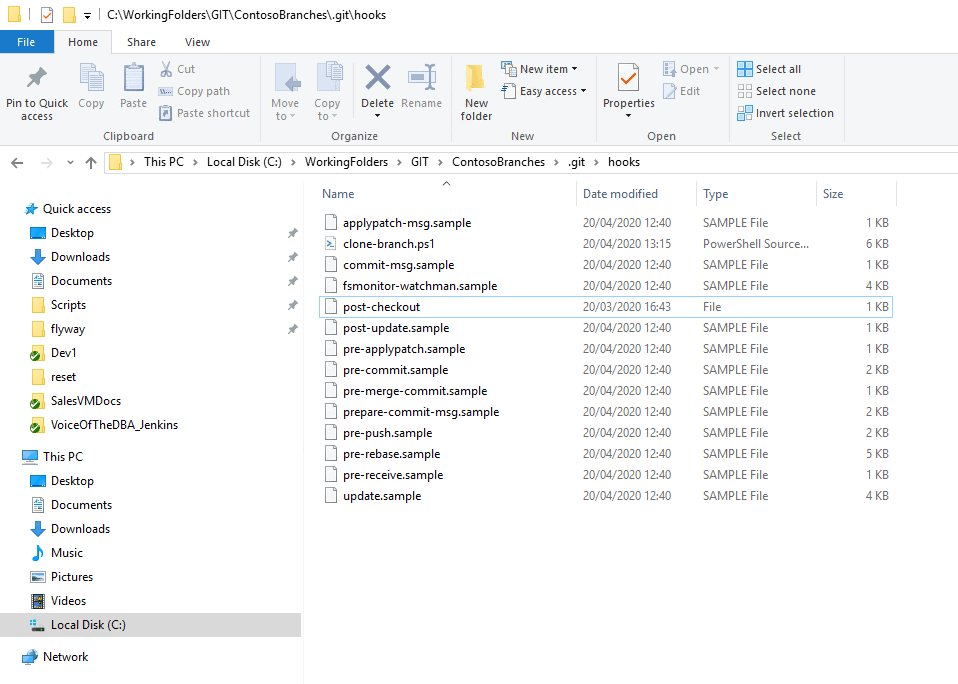Select pre-push.sample file

click(x=605, y=432)
